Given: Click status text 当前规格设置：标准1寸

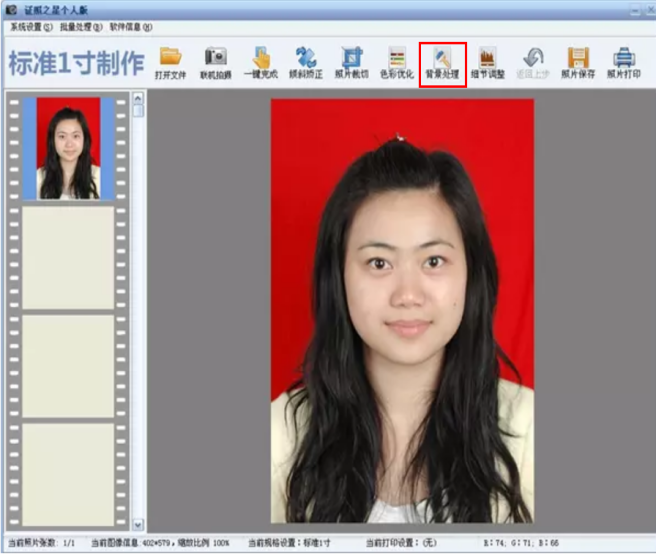Looking at the screenshot, I should click(290, 543).
